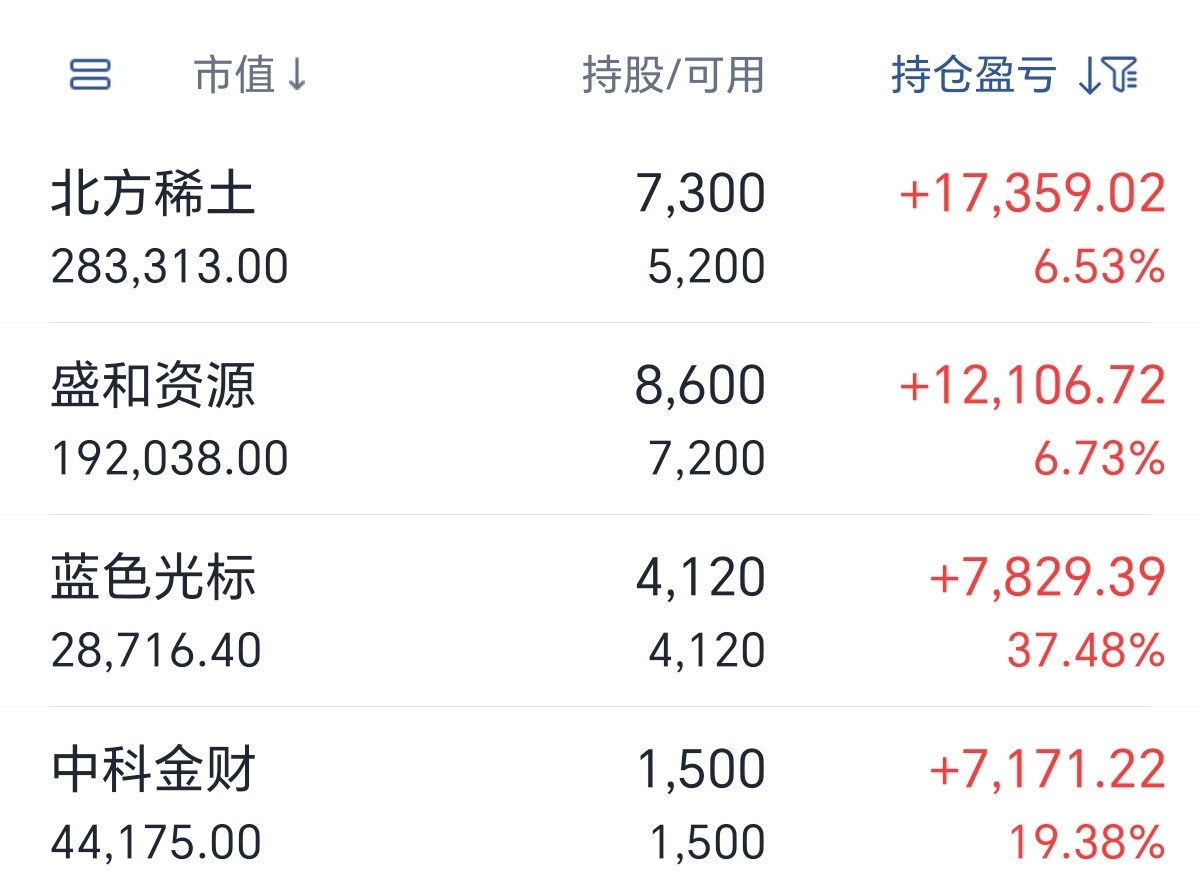Select the 持股/可用 column header
This screenshot has height=890, width=1200.
point(673,75)
